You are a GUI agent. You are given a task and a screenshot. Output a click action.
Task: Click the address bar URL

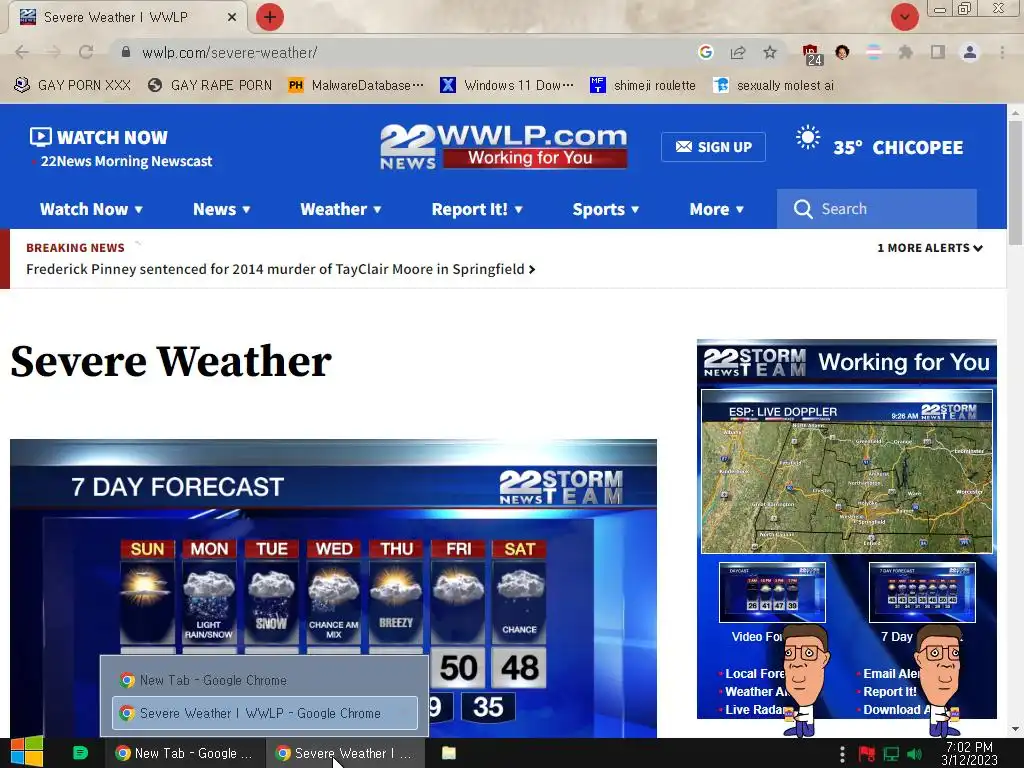pos(230,52)
